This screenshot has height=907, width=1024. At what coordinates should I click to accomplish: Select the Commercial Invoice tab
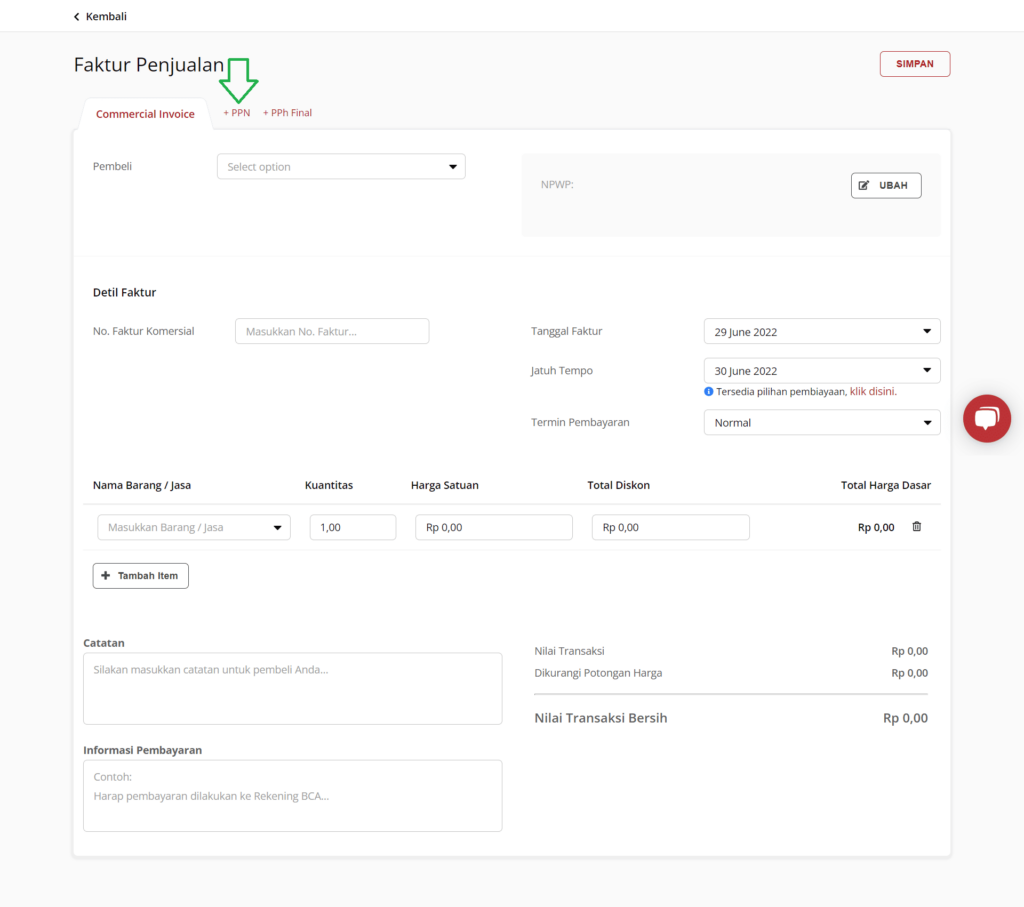pyautogui.click(x=145, y=114)
